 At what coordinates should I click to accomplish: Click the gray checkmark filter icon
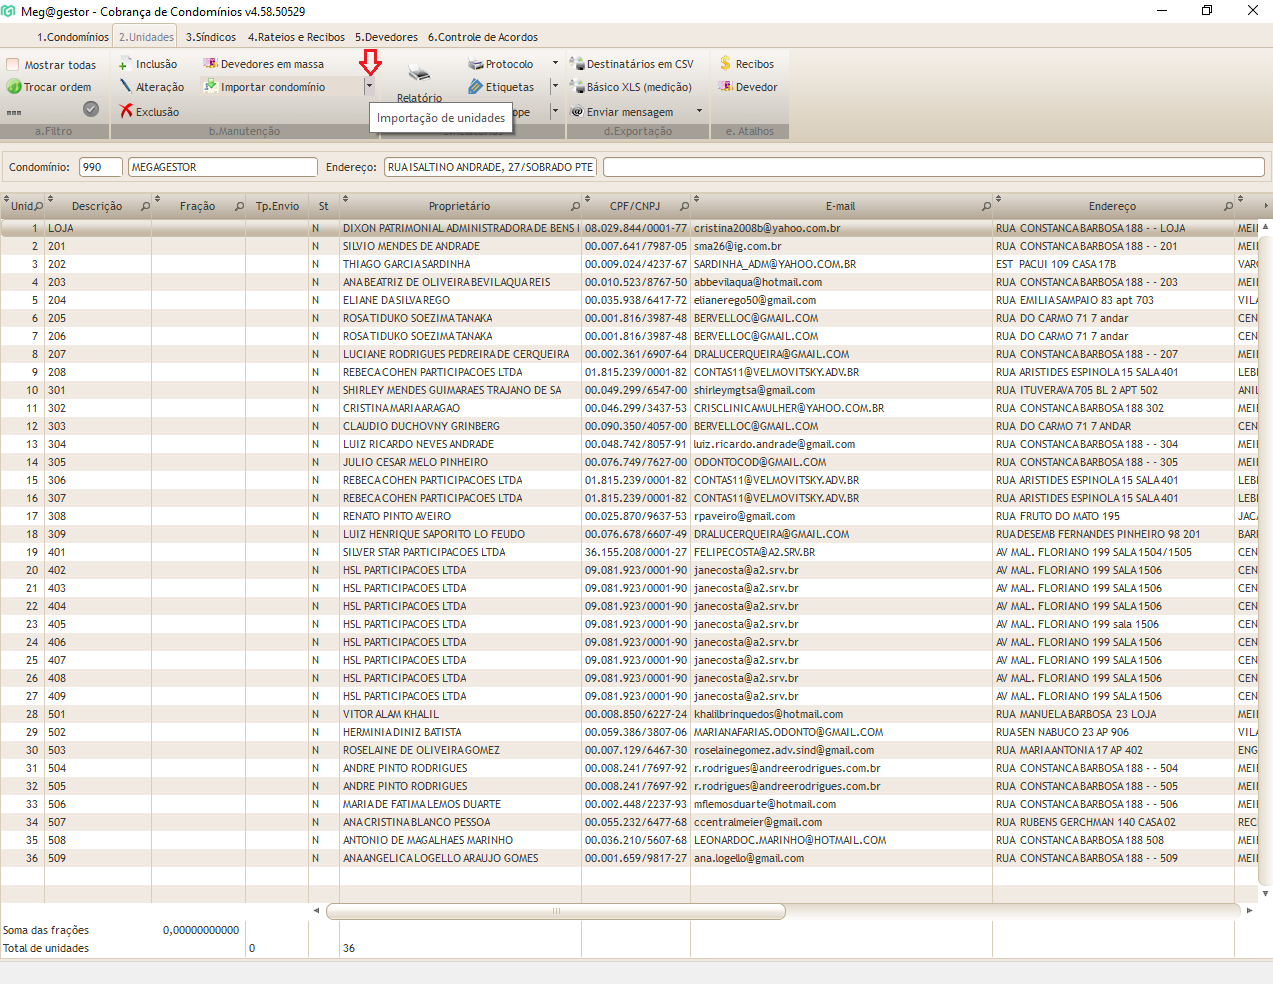click(91, 109)
